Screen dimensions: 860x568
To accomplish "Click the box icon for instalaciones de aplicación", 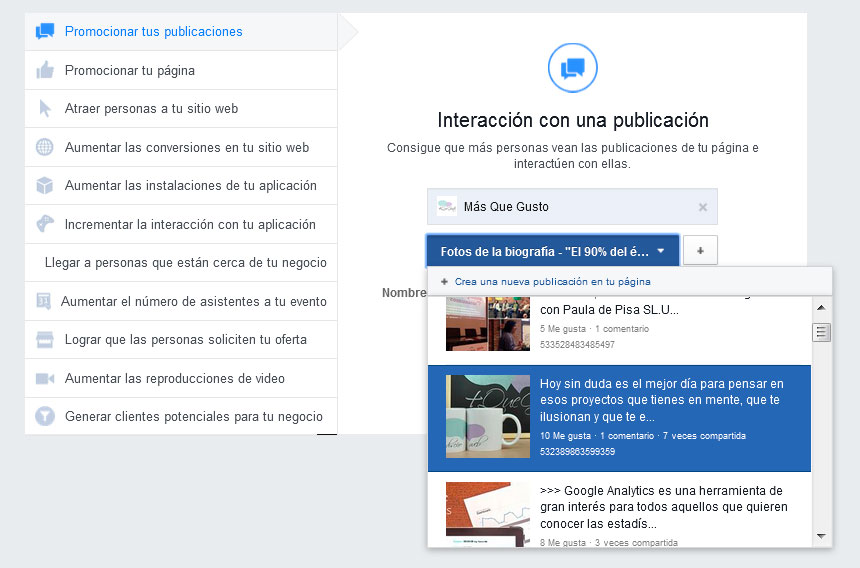I will tap(44, 186).
